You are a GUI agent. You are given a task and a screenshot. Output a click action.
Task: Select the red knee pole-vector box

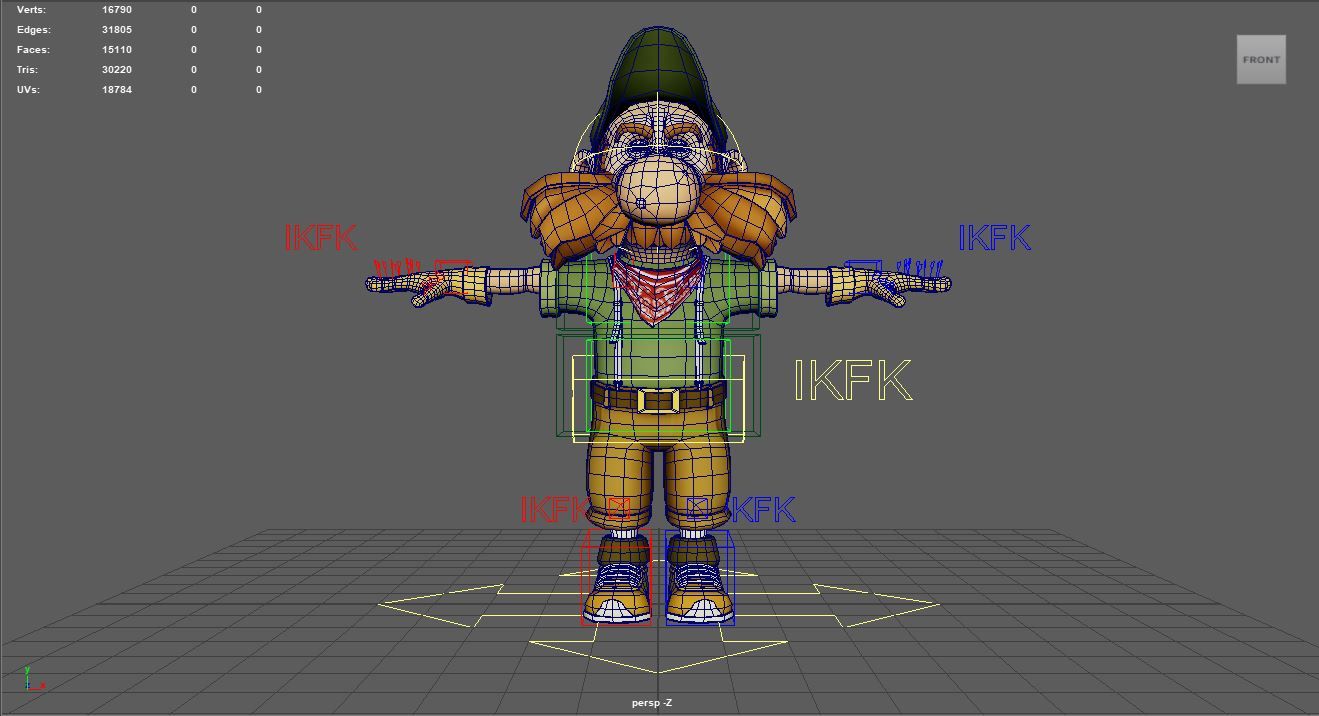coord(617,508)
